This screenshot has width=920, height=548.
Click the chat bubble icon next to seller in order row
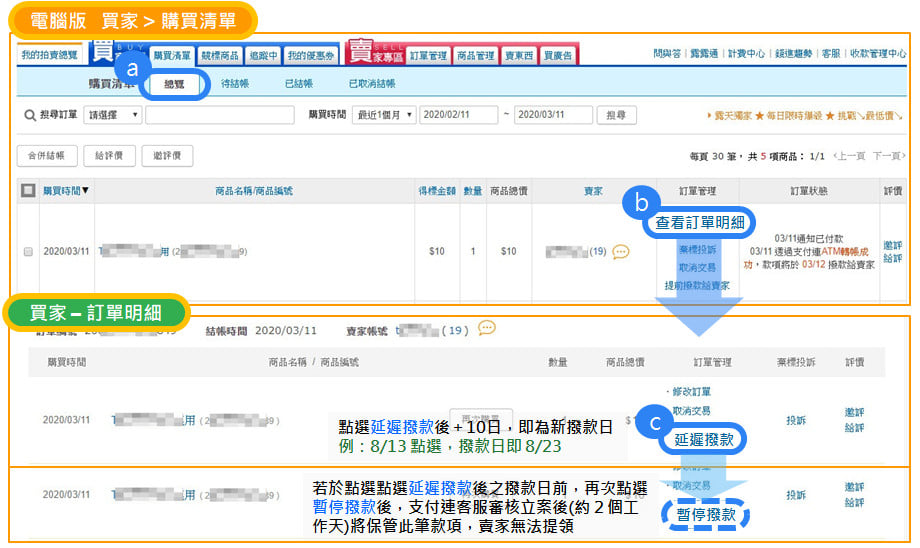(x=621, y=252)
